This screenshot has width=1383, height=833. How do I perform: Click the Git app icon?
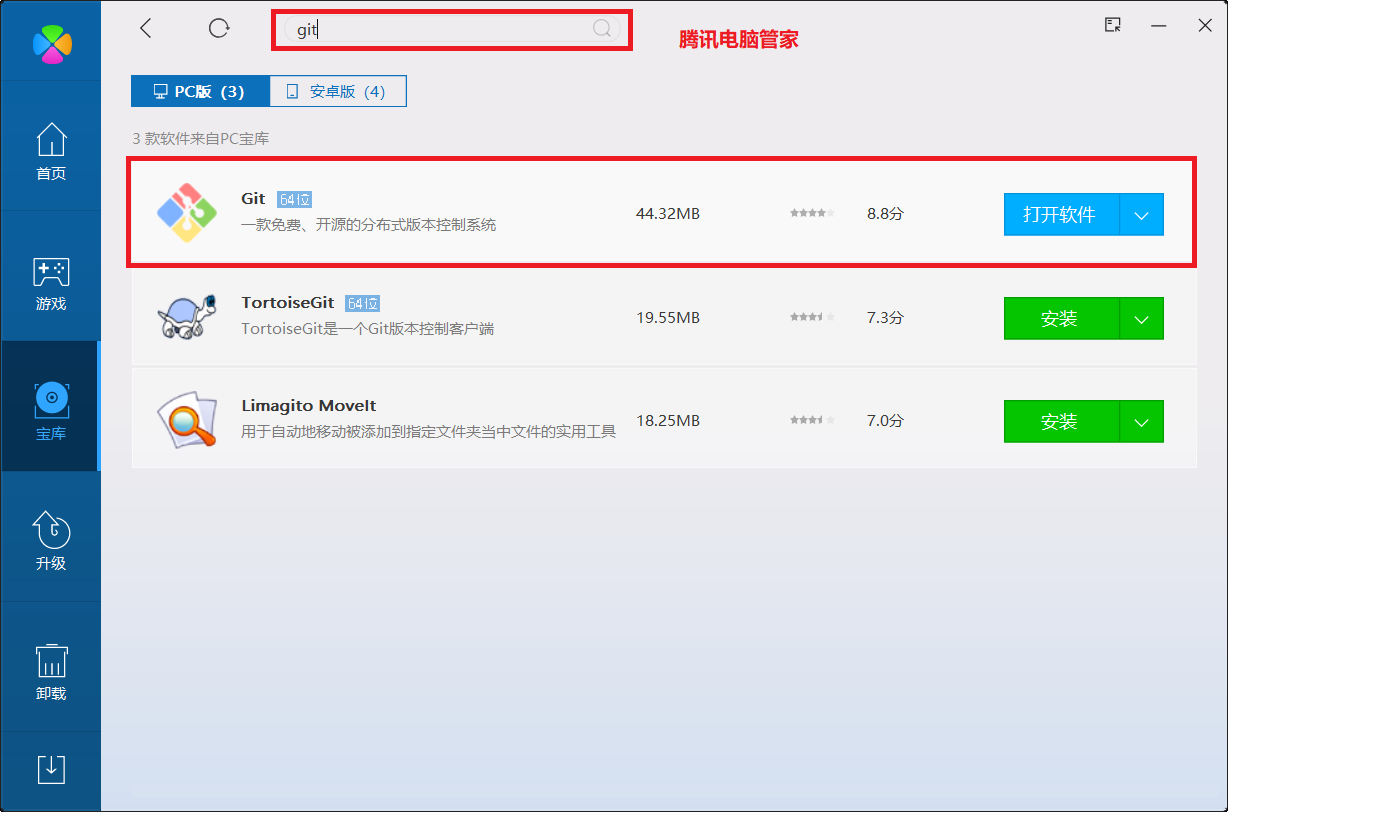(x=187, y=213)
